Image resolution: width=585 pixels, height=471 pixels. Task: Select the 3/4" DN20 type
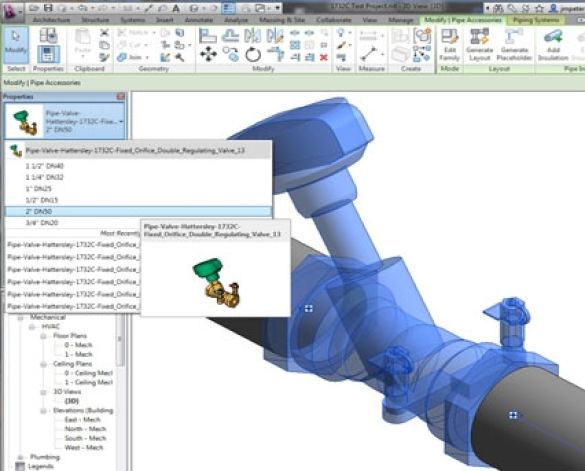pyautogui.click(x=42, y=223)
